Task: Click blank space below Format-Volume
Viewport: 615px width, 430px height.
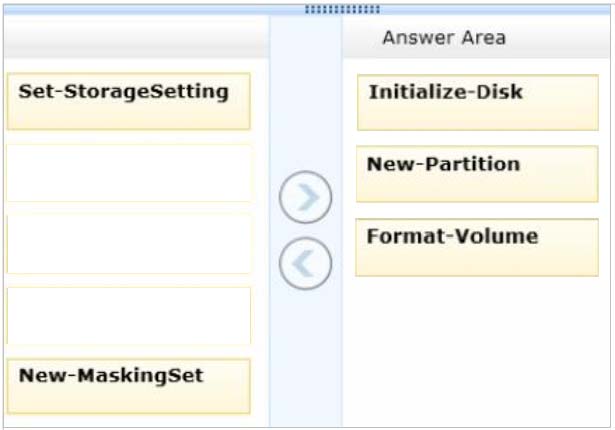Action: pyautogui.click(x=477, y=351)
